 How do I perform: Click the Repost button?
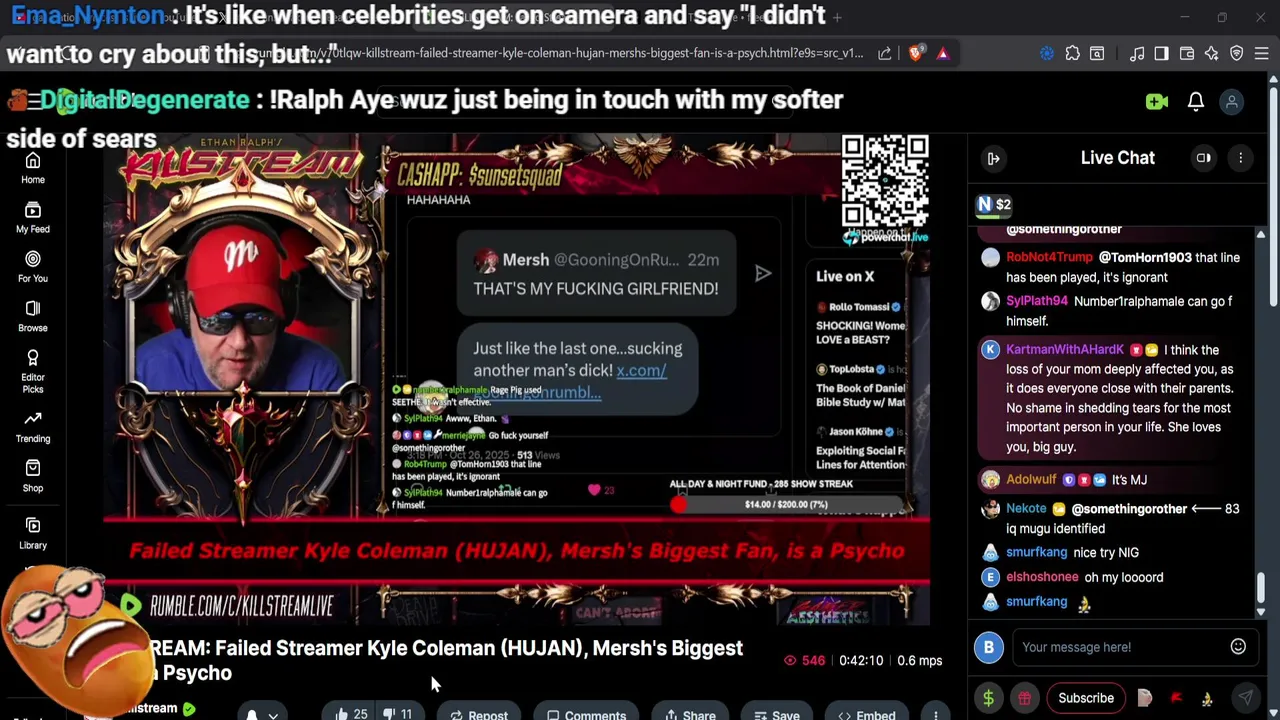tap(479, 714)
